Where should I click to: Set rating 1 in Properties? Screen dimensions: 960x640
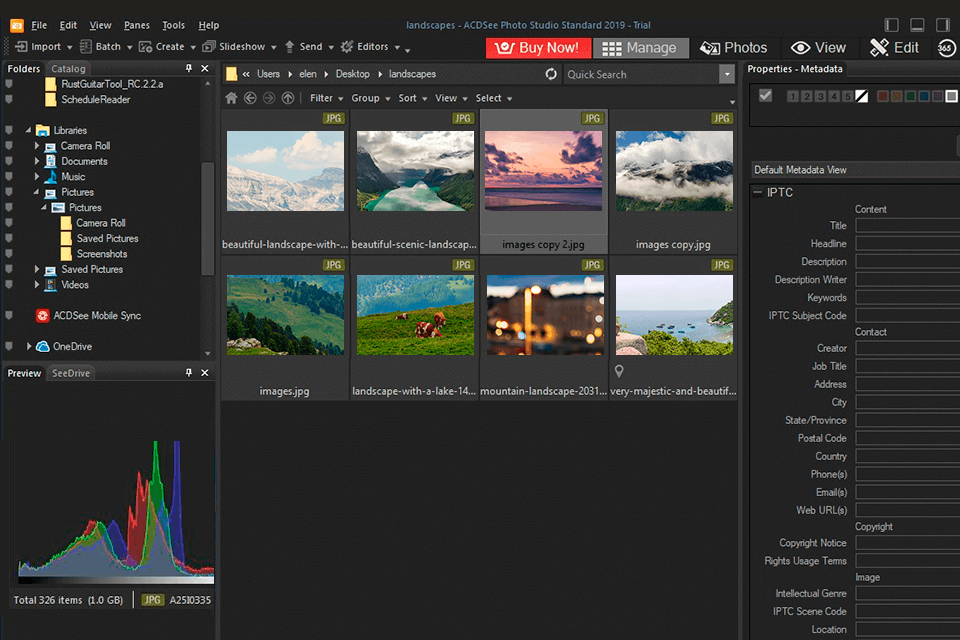(x=793, y=96)
